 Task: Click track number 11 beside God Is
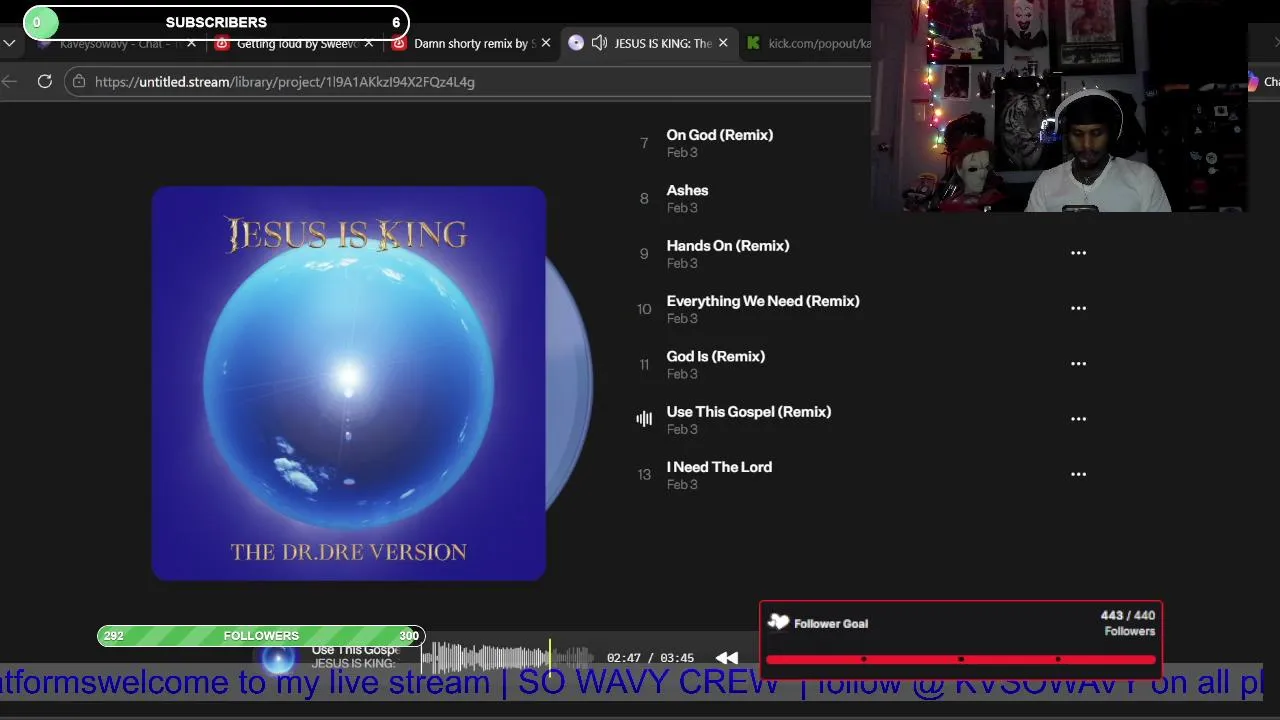pyautogui.click(x=644, y=365)
